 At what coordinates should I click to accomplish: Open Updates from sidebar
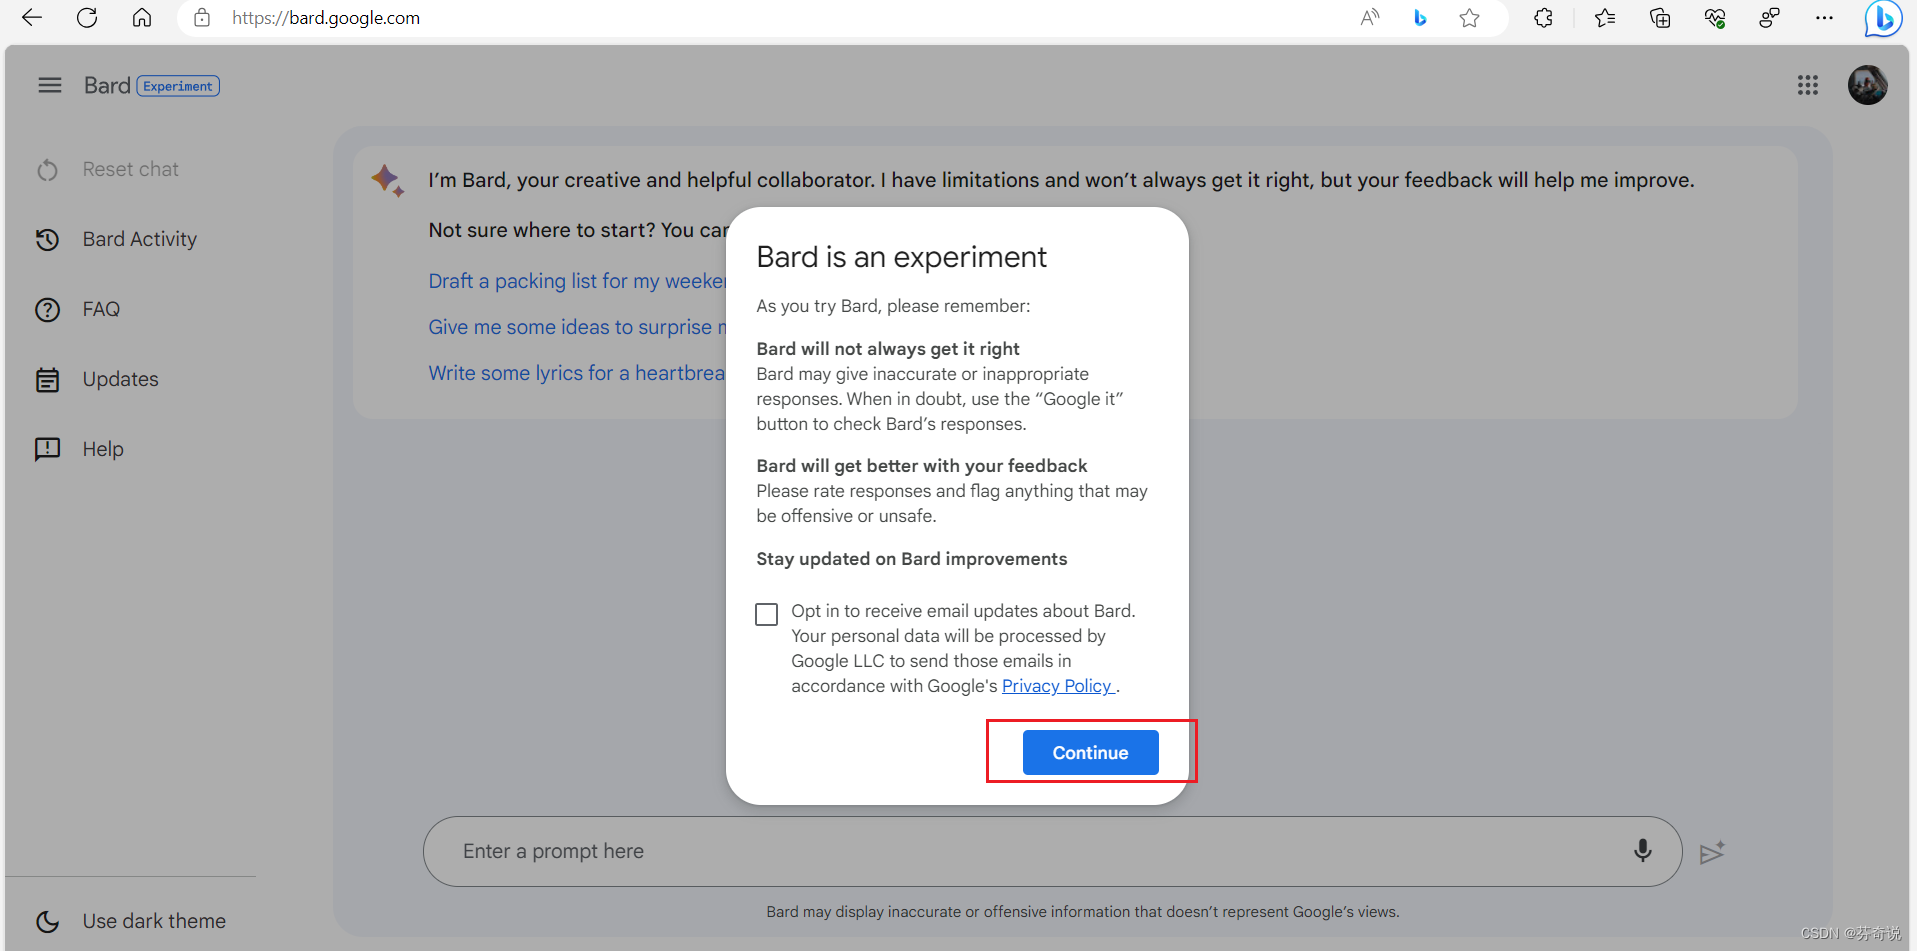click(120, 380)
